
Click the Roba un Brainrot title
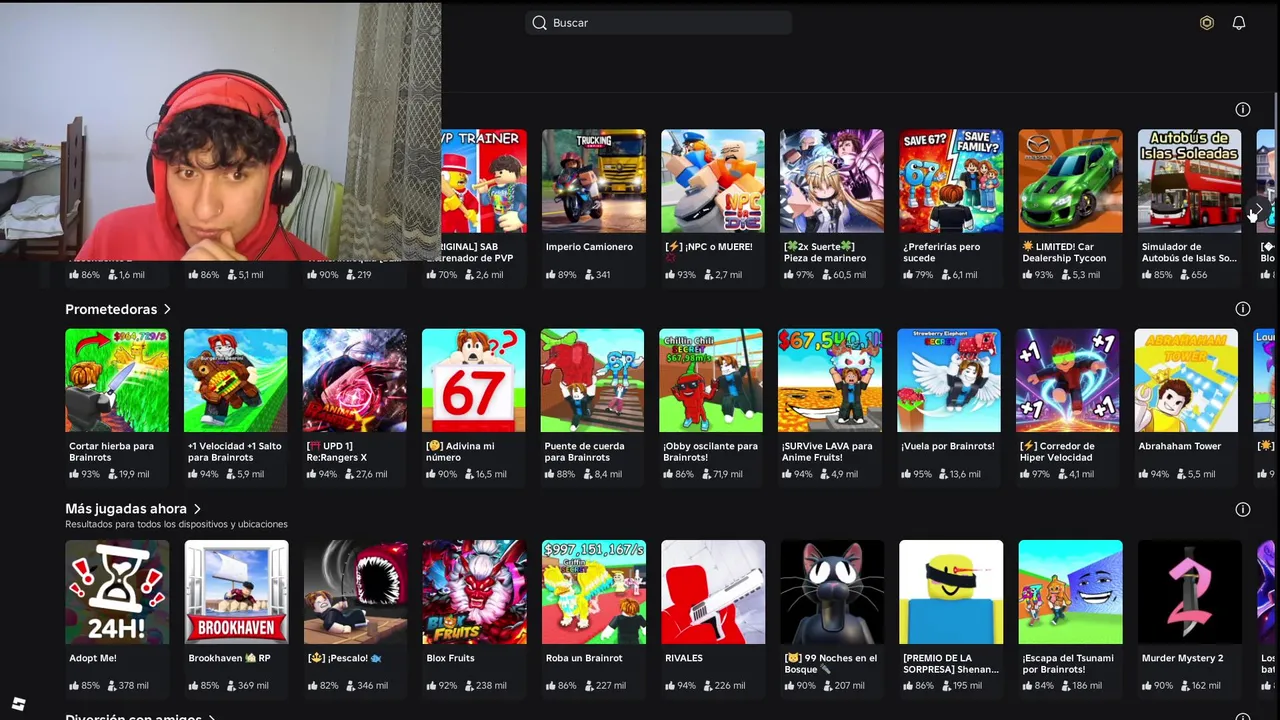coord(584,658)
